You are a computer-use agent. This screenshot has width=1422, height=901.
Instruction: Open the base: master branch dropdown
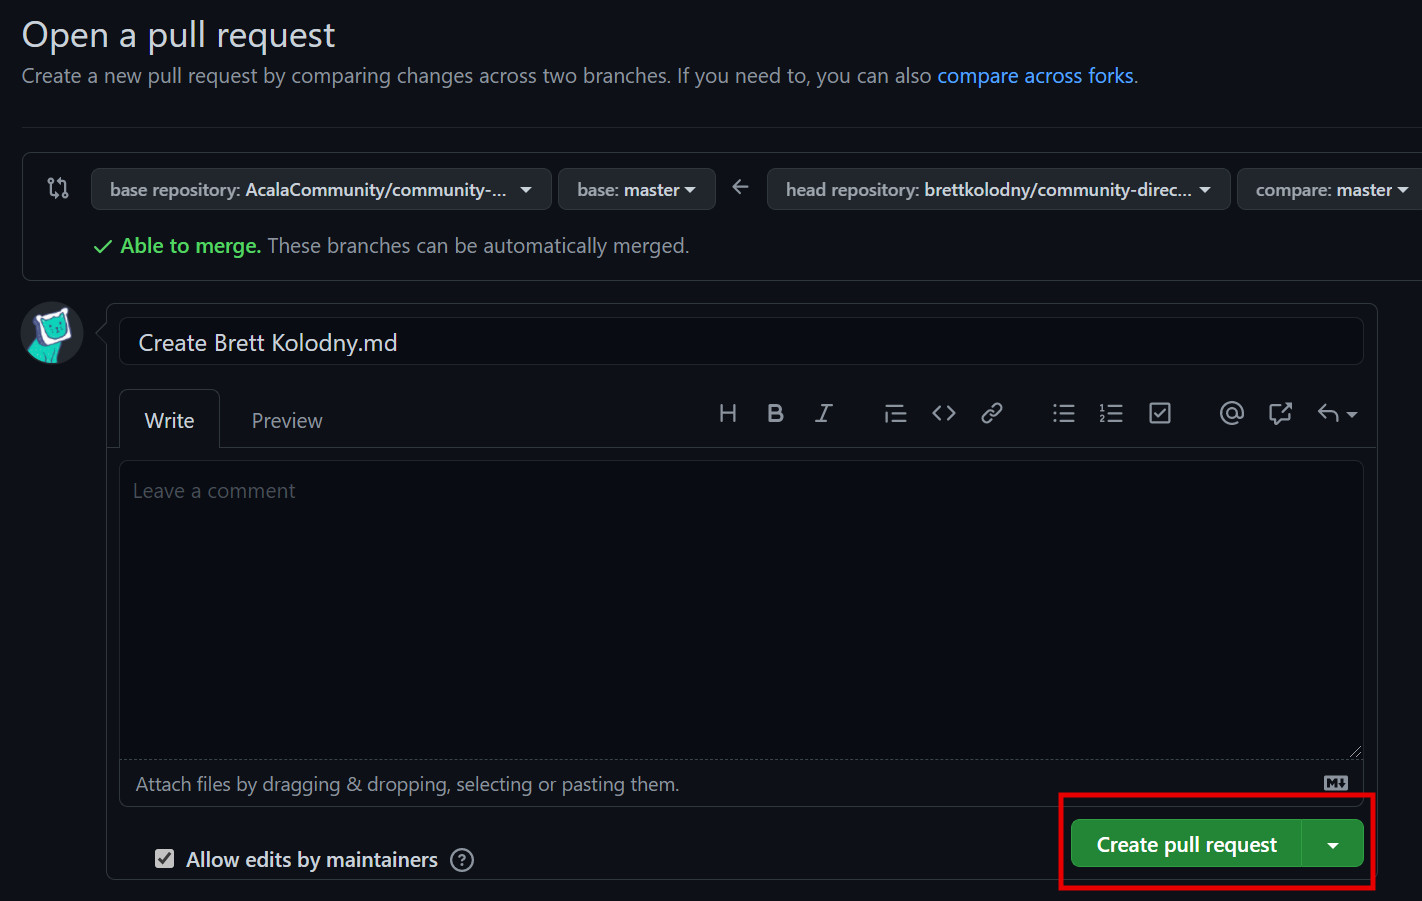pyautogui.click(x=637, y=189)
